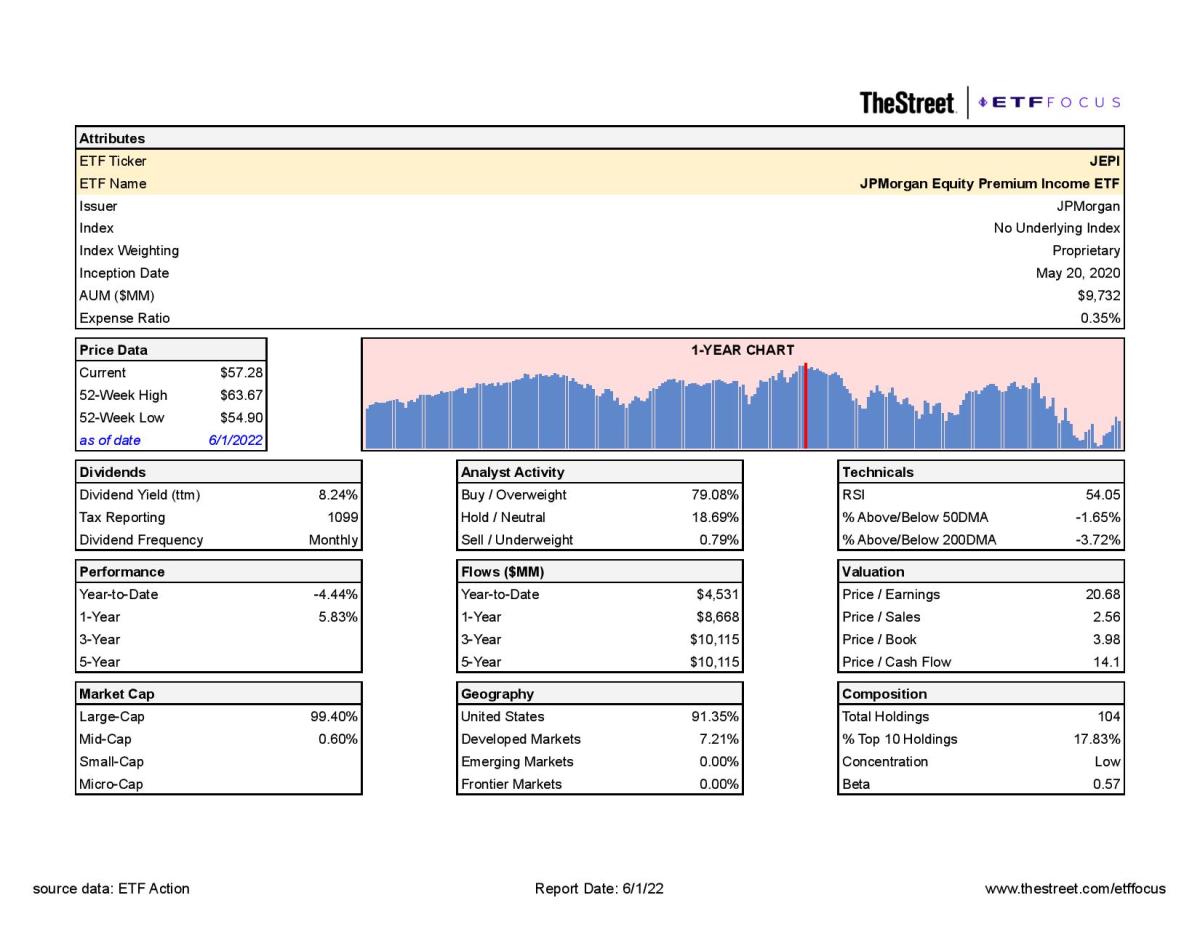Click the 52-Week Low value $54.90
Viewport: 1200px width, 927px height.
[x=241, y=418]
